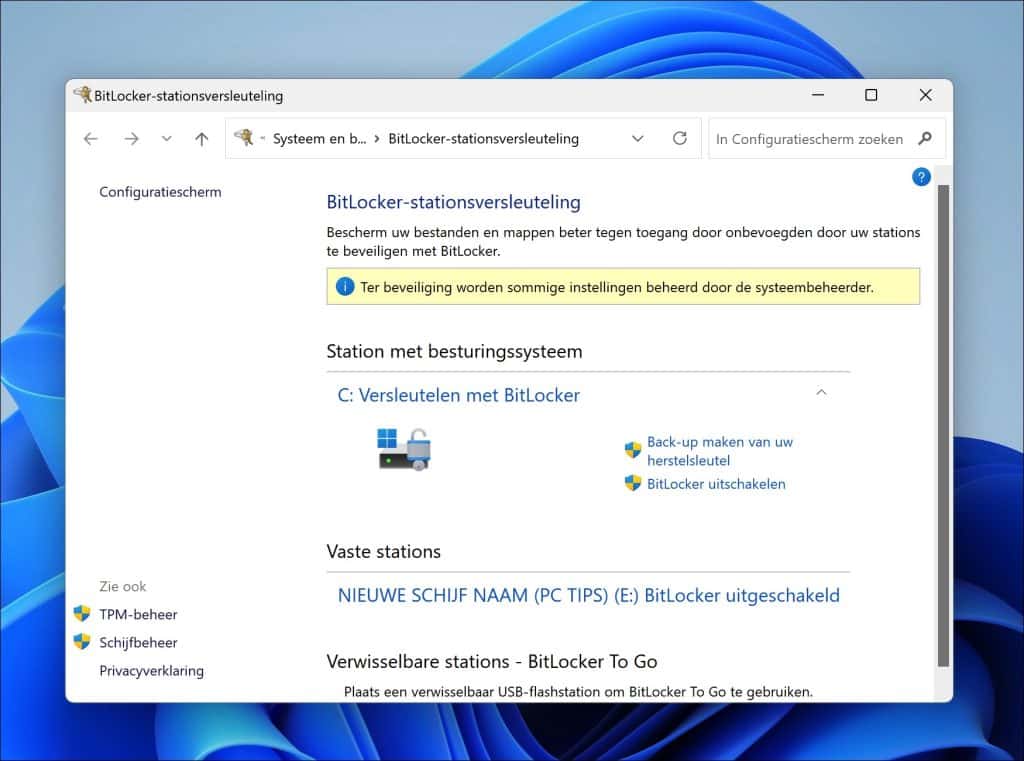
Task: Open the Configuratiescherm sidebar link
Action: click(160, 192)
